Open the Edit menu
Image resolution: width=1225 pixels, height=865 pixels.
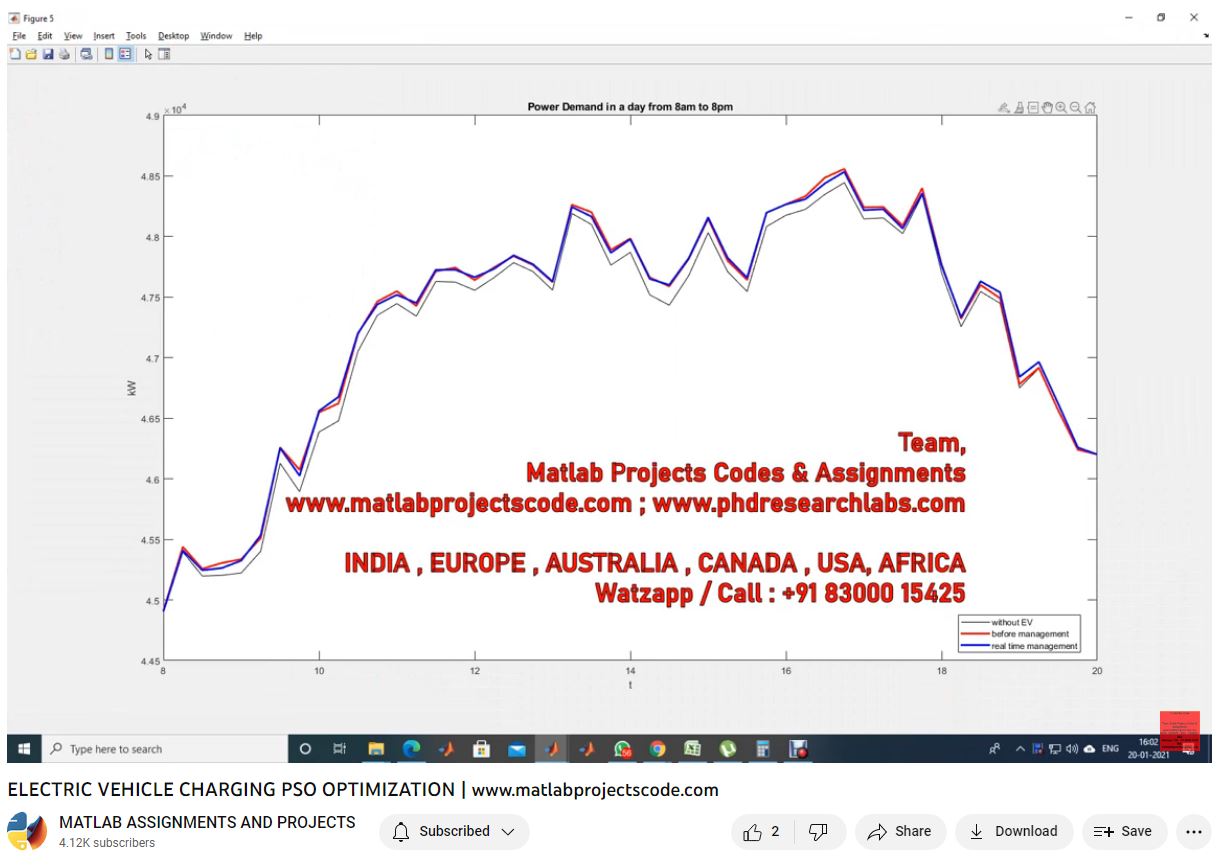45,36
